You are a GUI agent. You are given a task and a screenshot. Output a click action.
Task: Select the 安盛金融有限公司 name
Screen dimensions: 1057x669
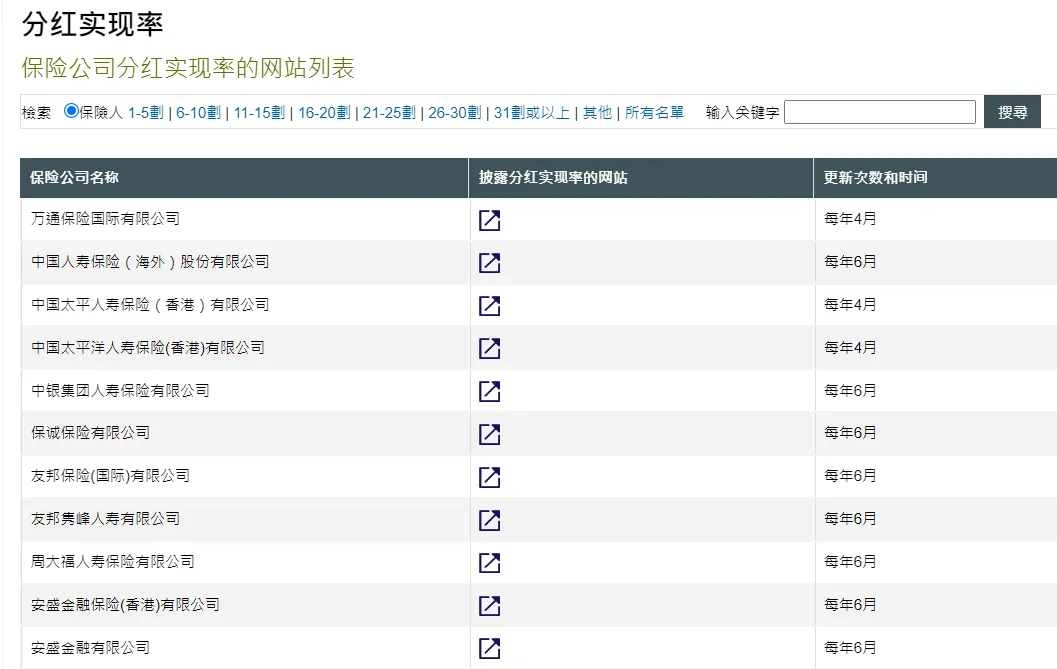tap(90, 647)
